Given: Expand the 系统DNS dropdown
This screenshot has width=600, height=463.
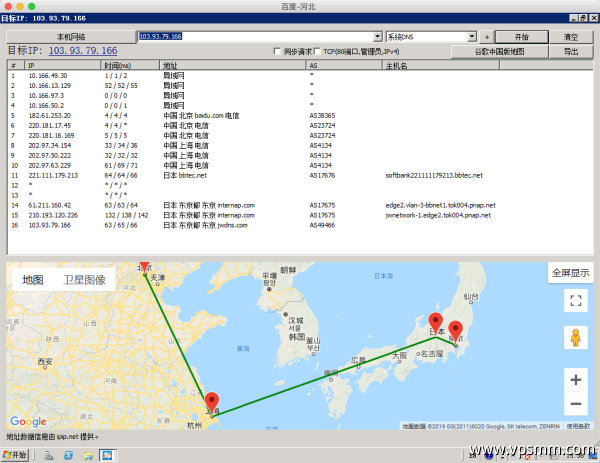Looking at the screenshot, I should pyautogui.click(x=472, y=37).
